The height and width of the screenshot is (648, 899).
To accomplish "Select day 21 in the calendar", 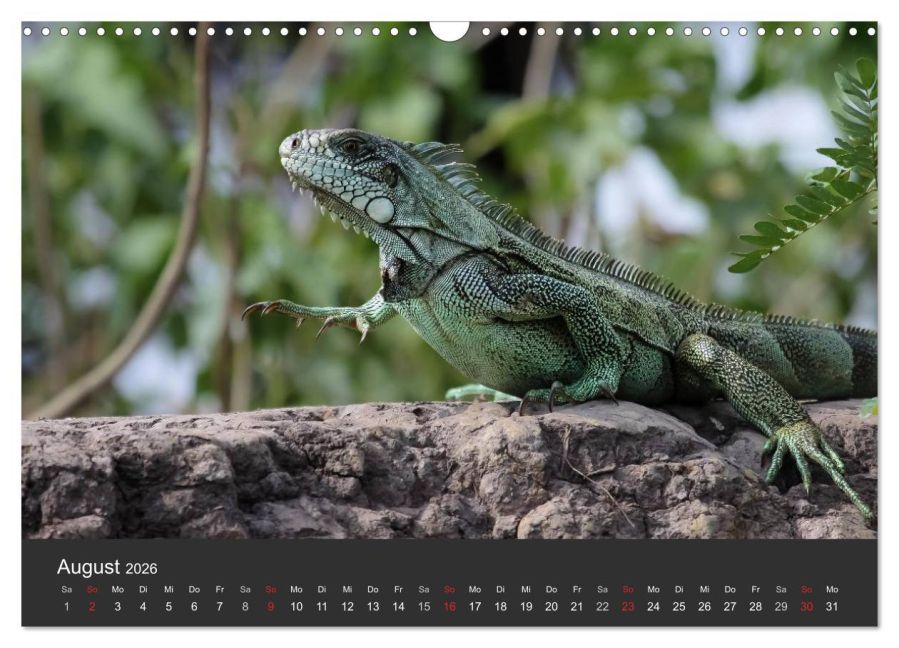I will click(577, 607).
